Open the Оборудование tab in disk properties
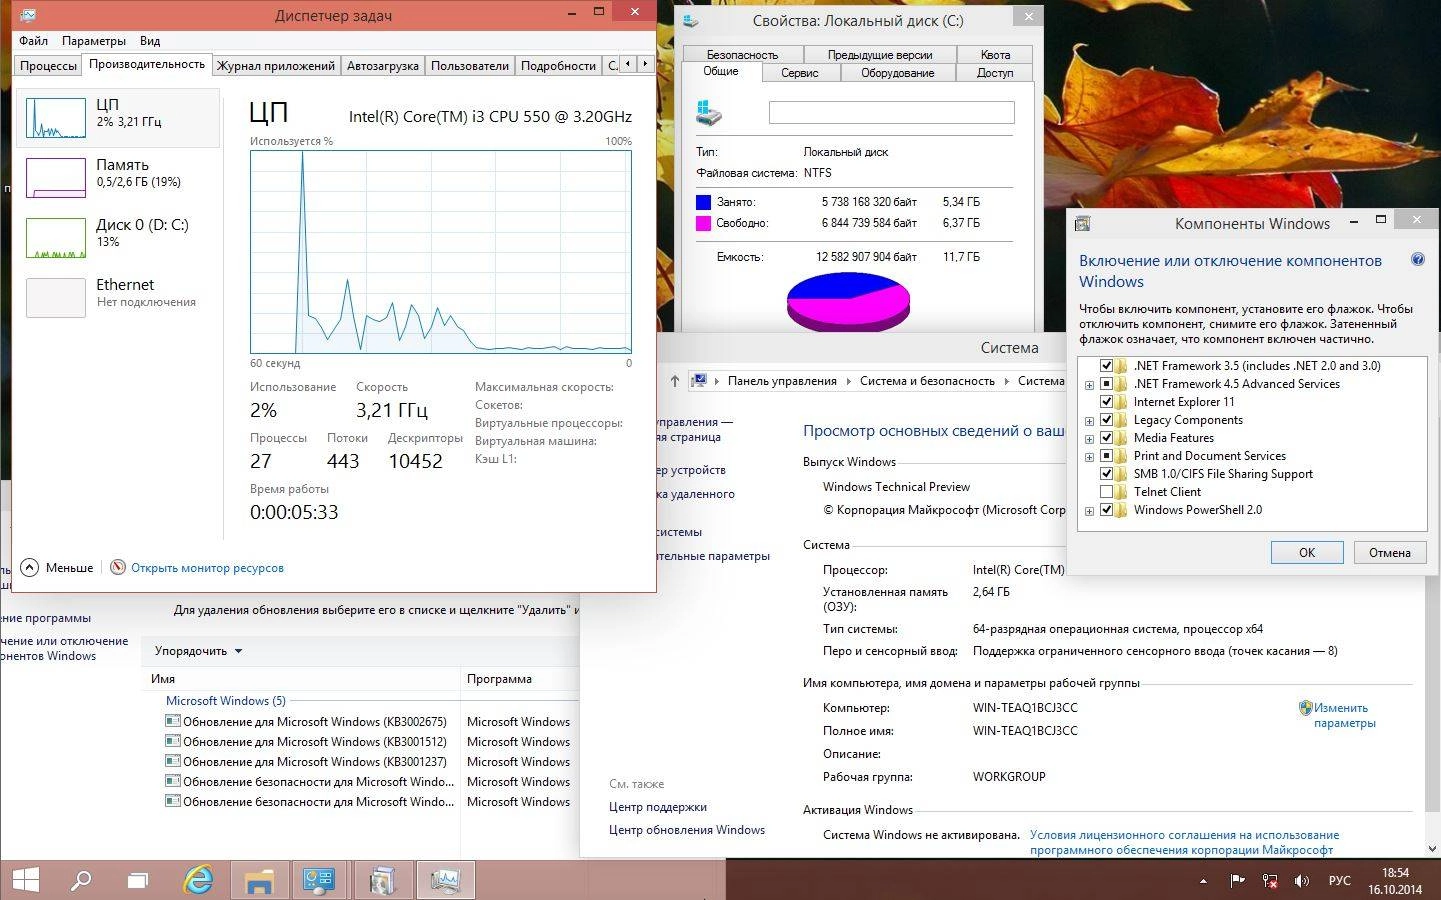 click(x=898, y=73)
